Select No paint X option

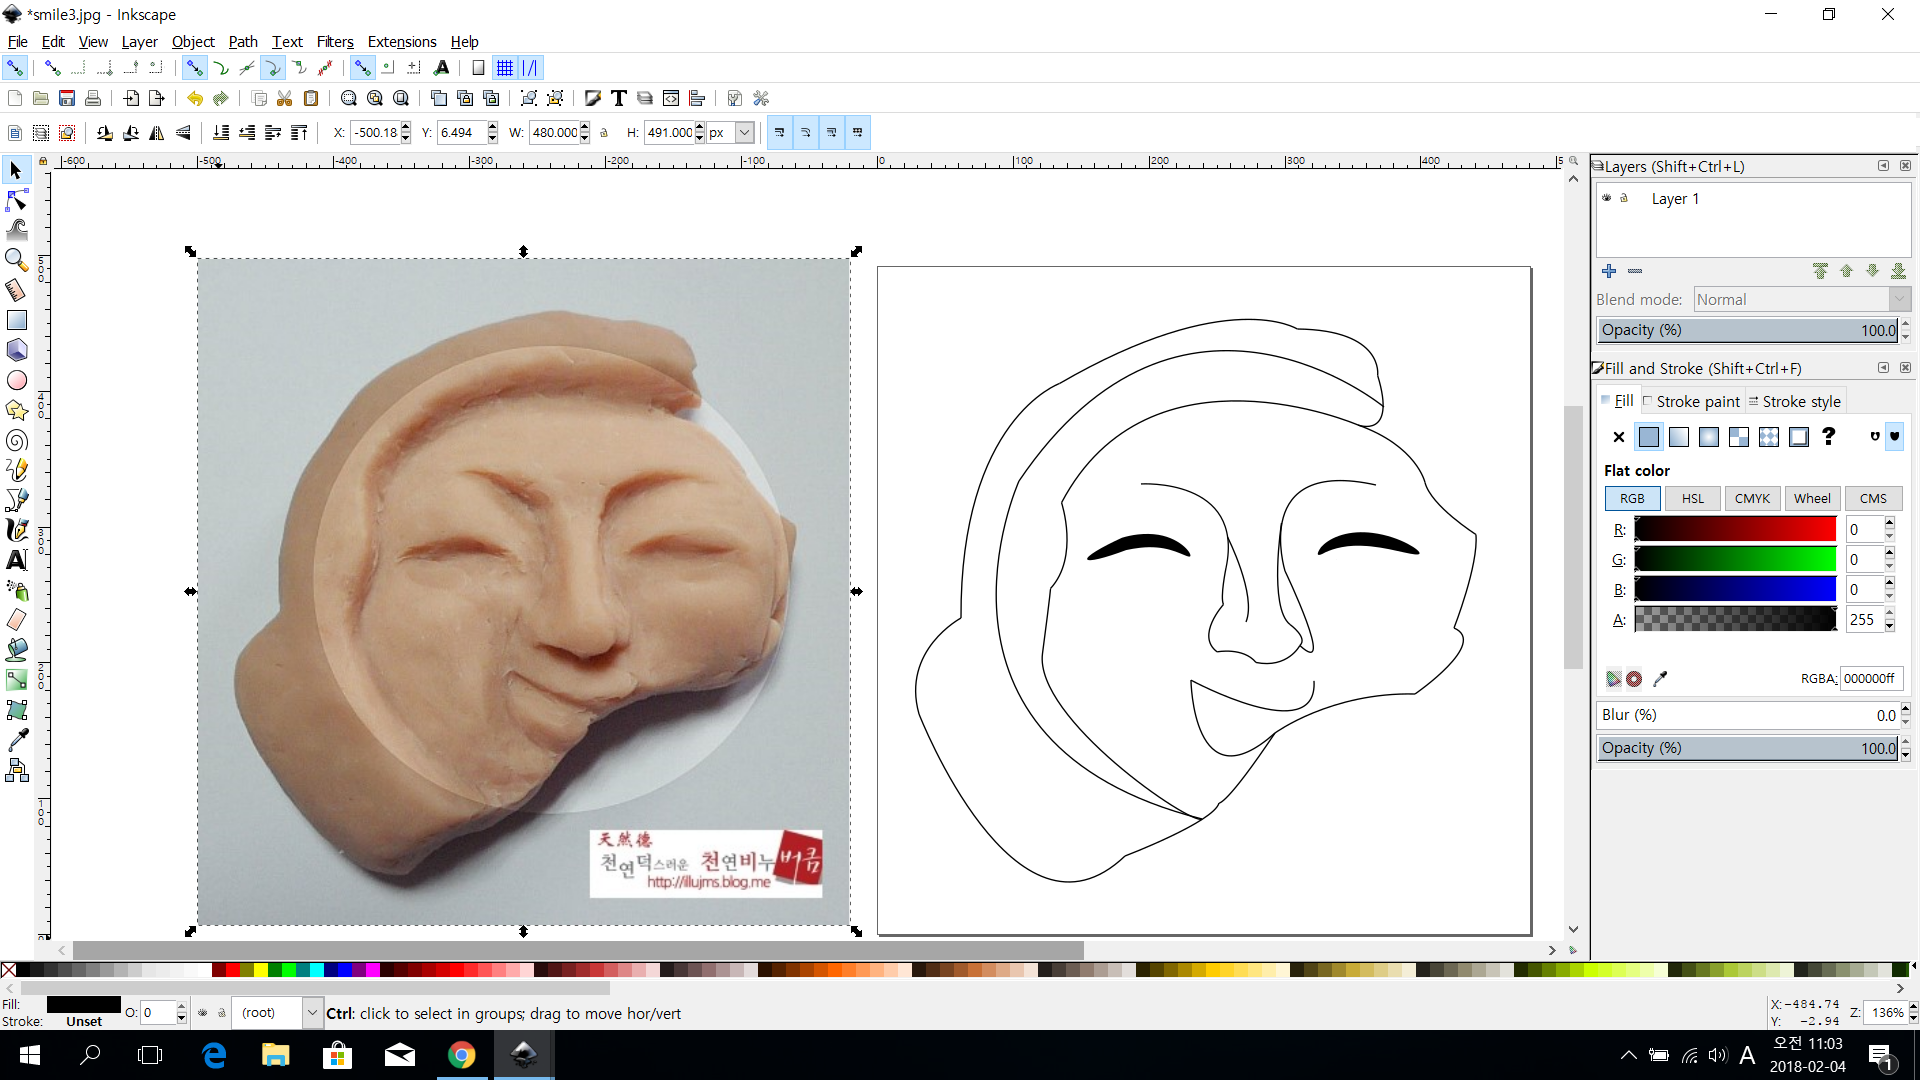point(1619,437)
